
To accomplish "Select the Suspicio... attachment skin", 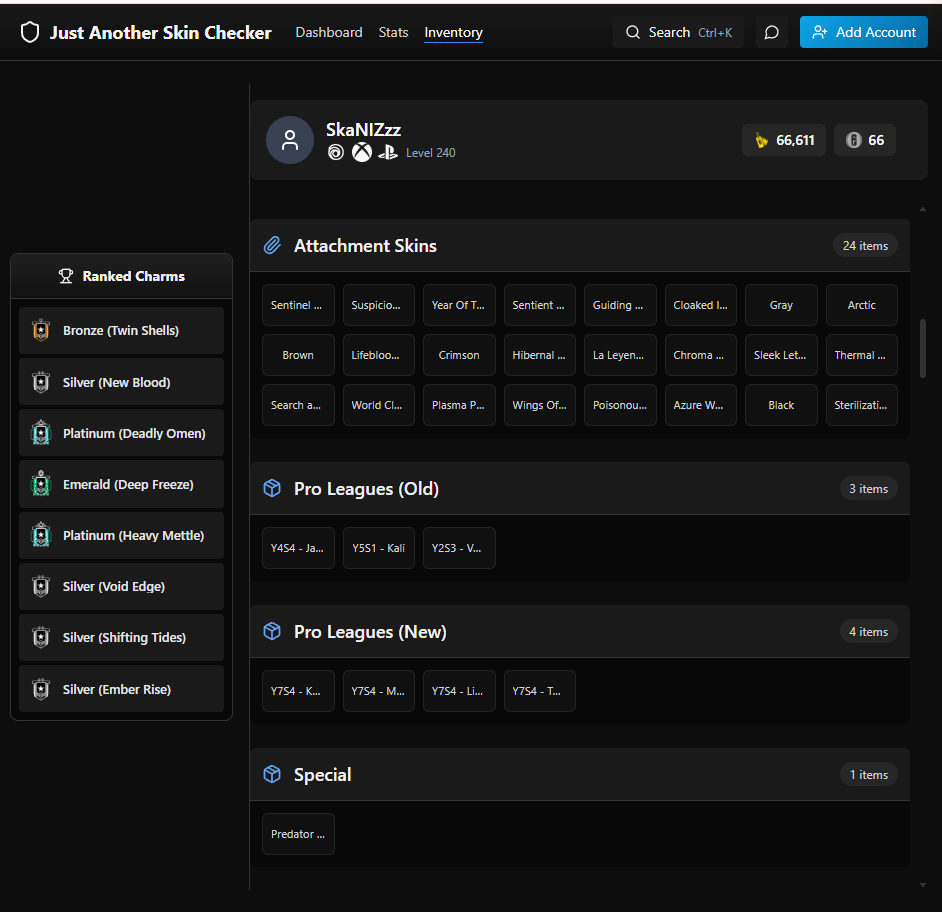I will (x=378, y=305).
